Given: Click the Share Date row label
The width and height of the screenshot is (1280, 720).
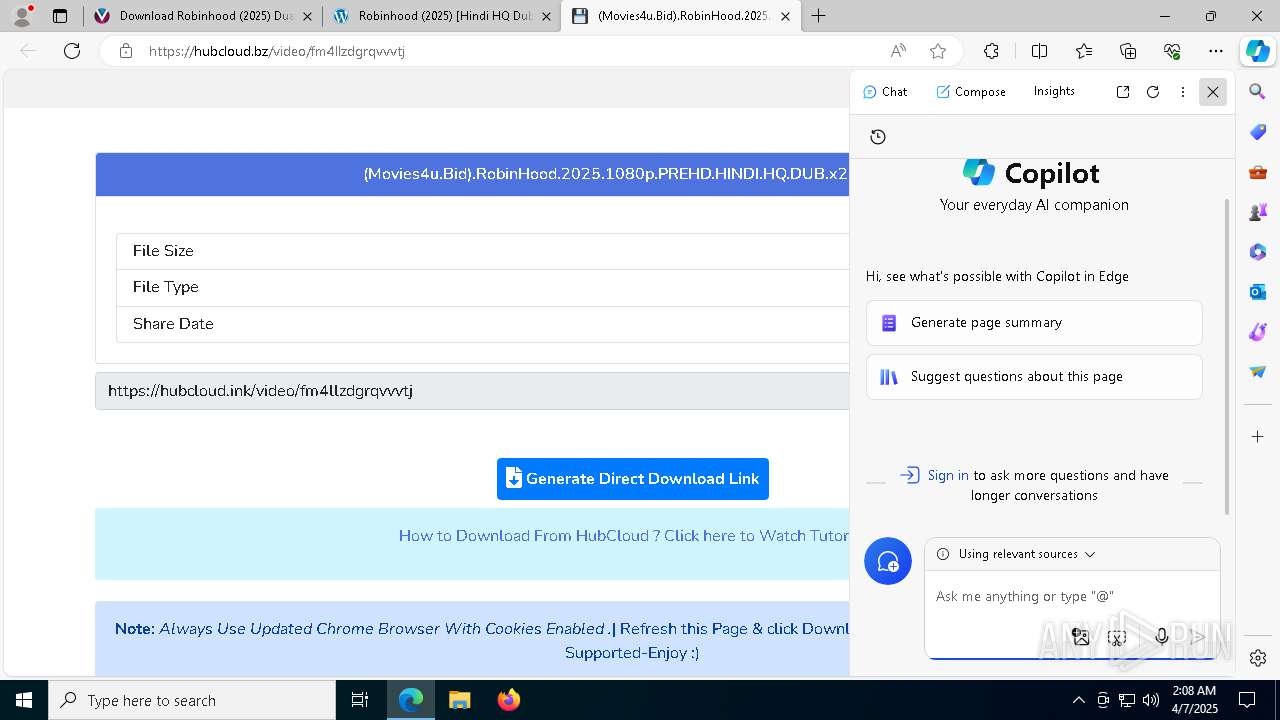Looking at the screenshot, I should click(x=173, y=324).
